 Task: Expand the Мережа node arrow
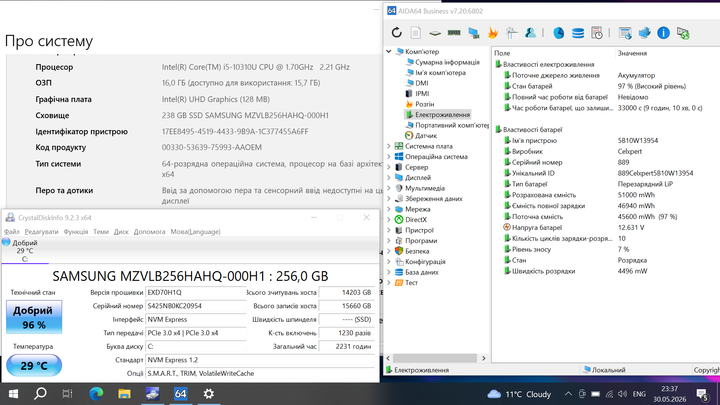(x=389, y=209)
